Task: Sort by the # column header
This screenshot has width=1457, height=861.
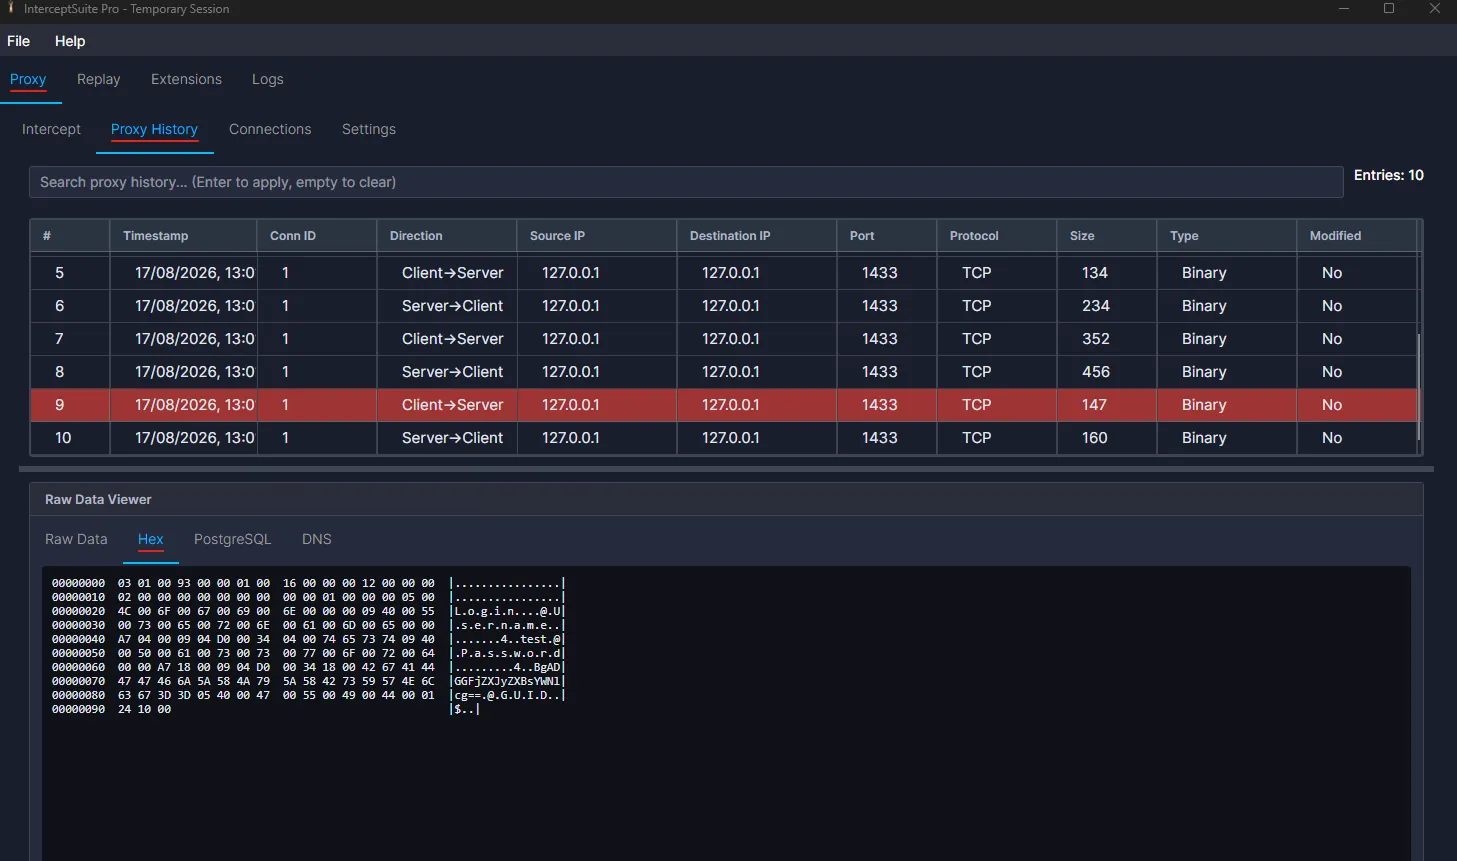Action: pyautogui.click(x=69, y=236)
